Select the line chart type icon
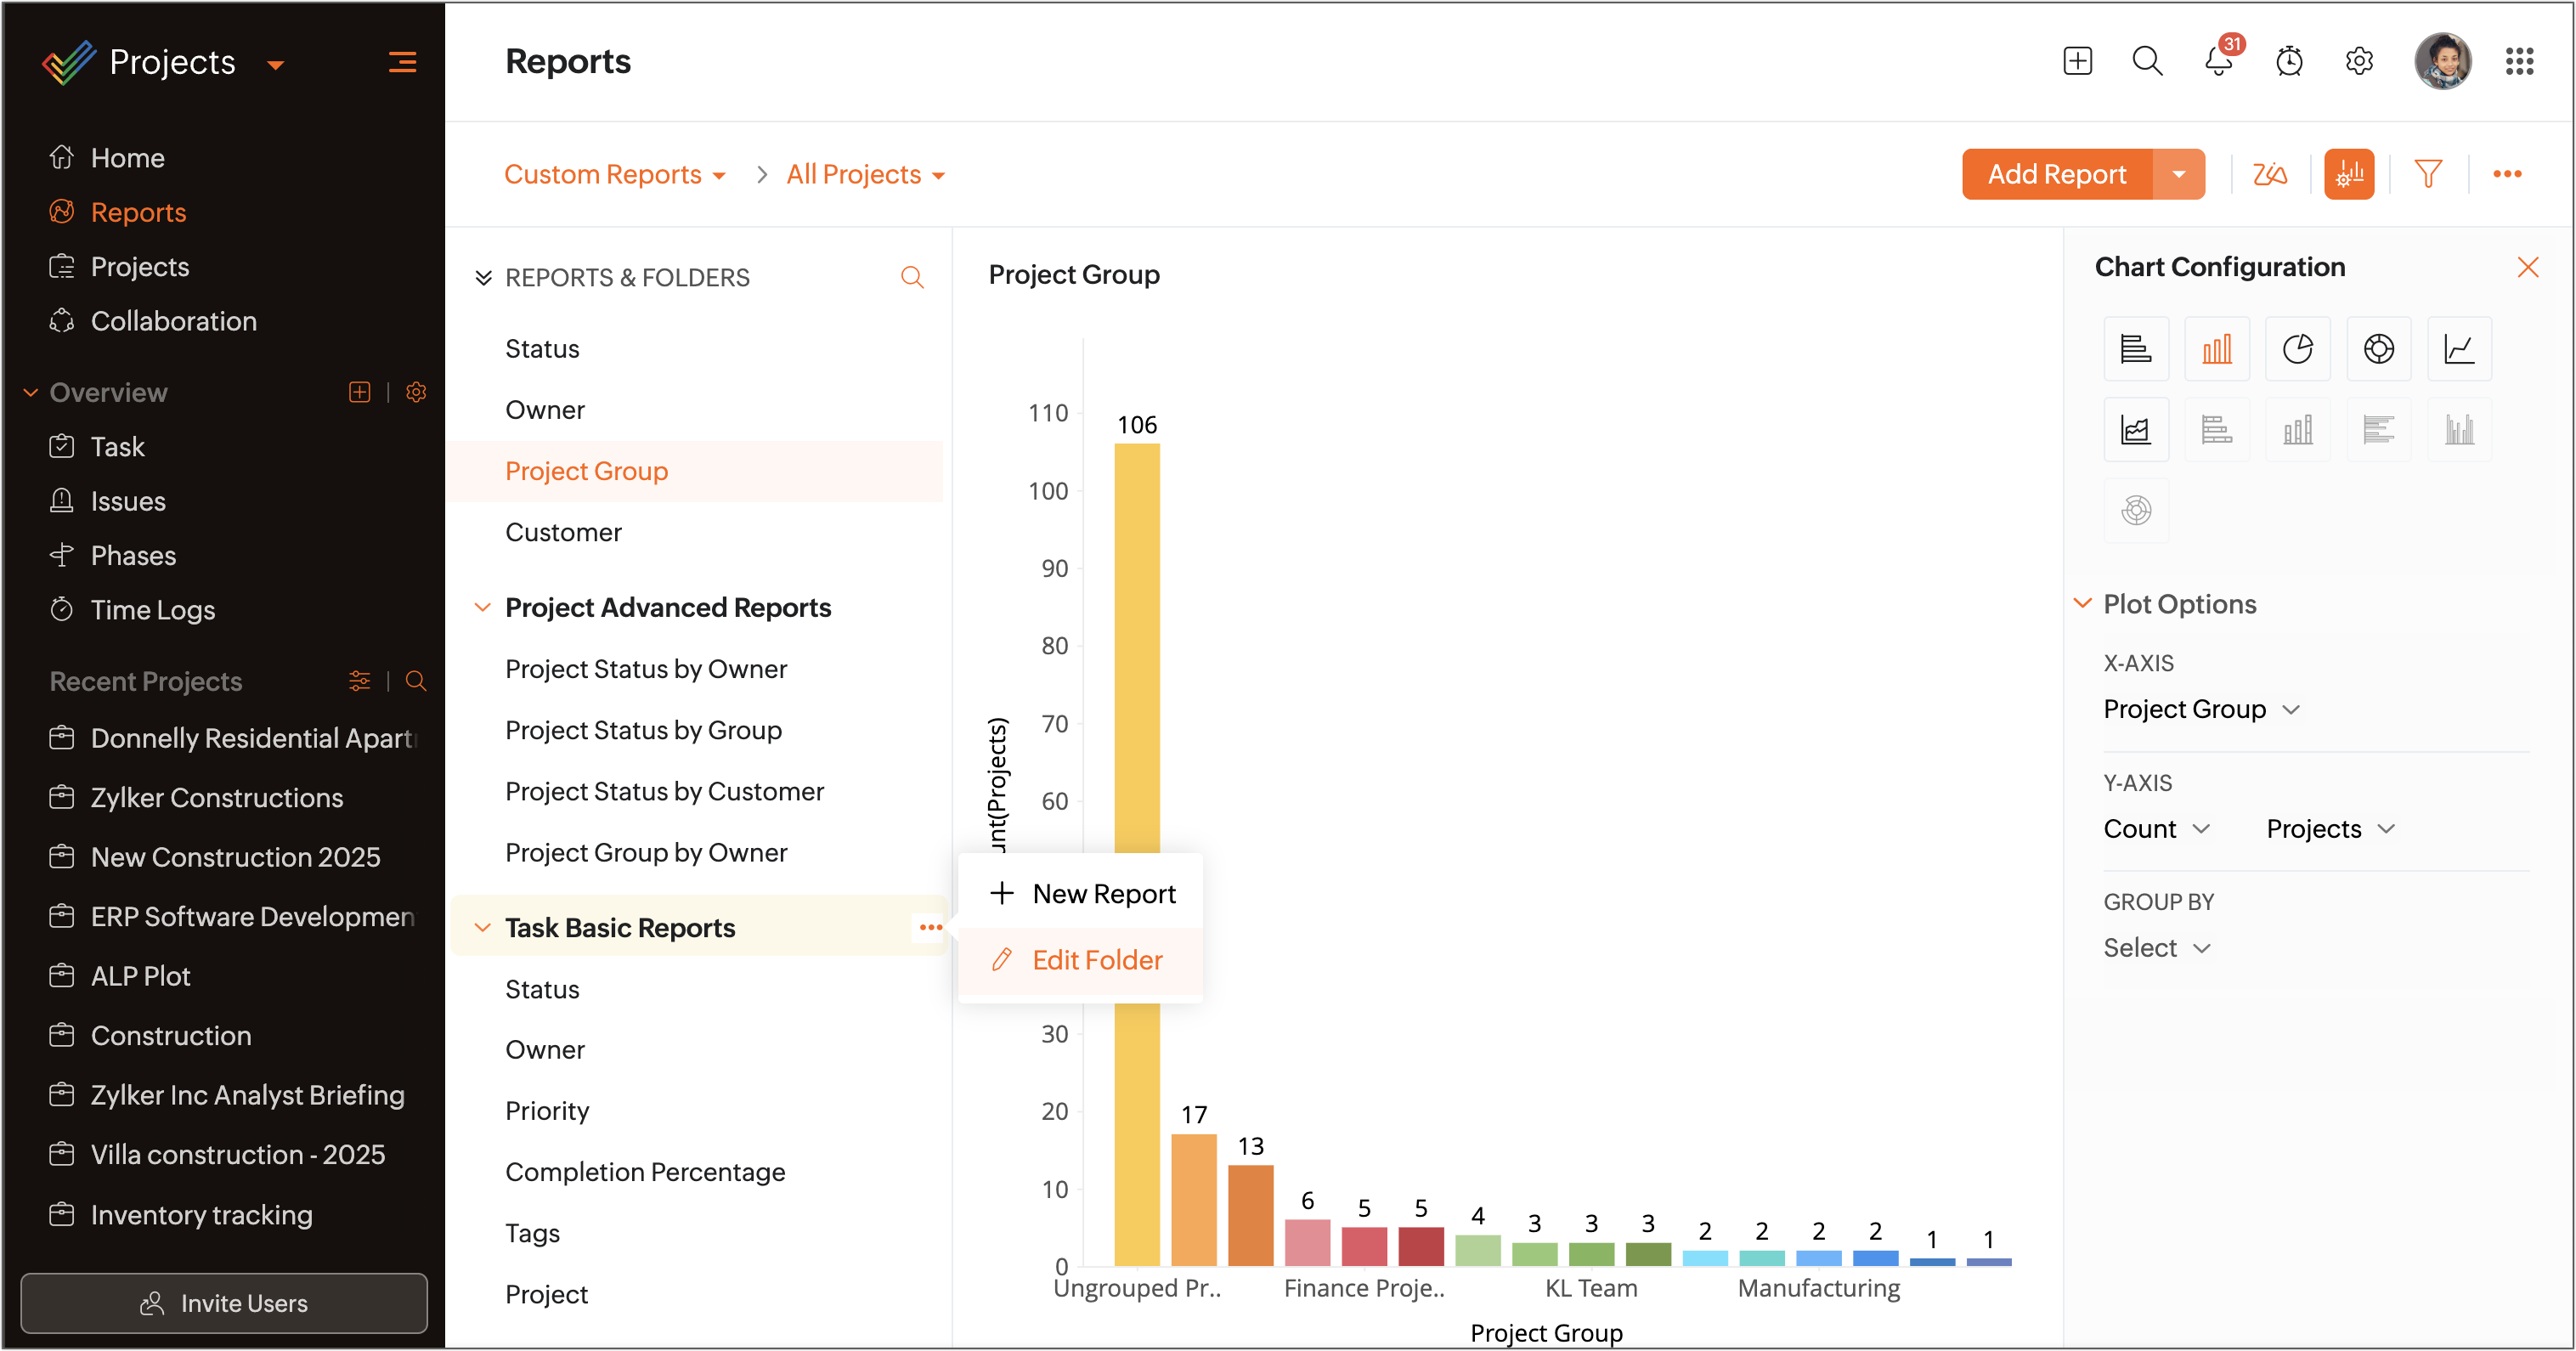This screenshot has height=1351, width=2576. (2459, 349)
